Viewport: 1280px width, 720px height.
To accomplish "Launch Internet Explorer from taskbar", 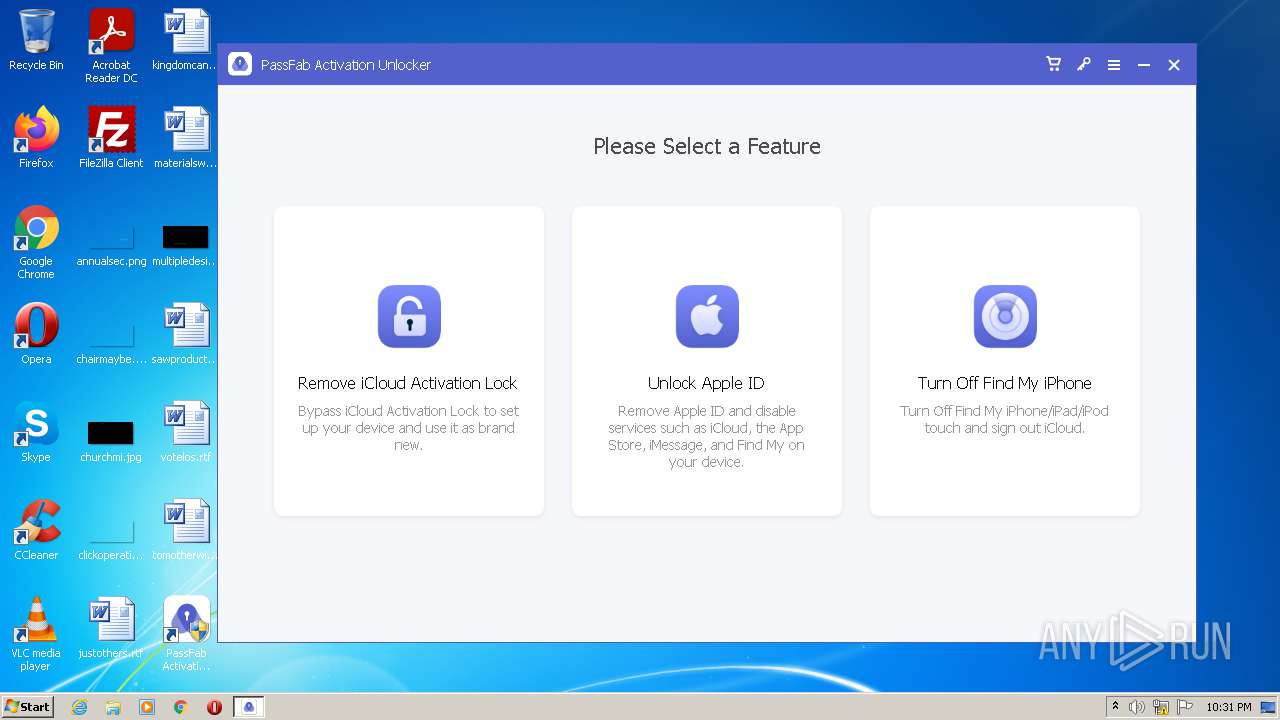I will [x=79, y=707].
